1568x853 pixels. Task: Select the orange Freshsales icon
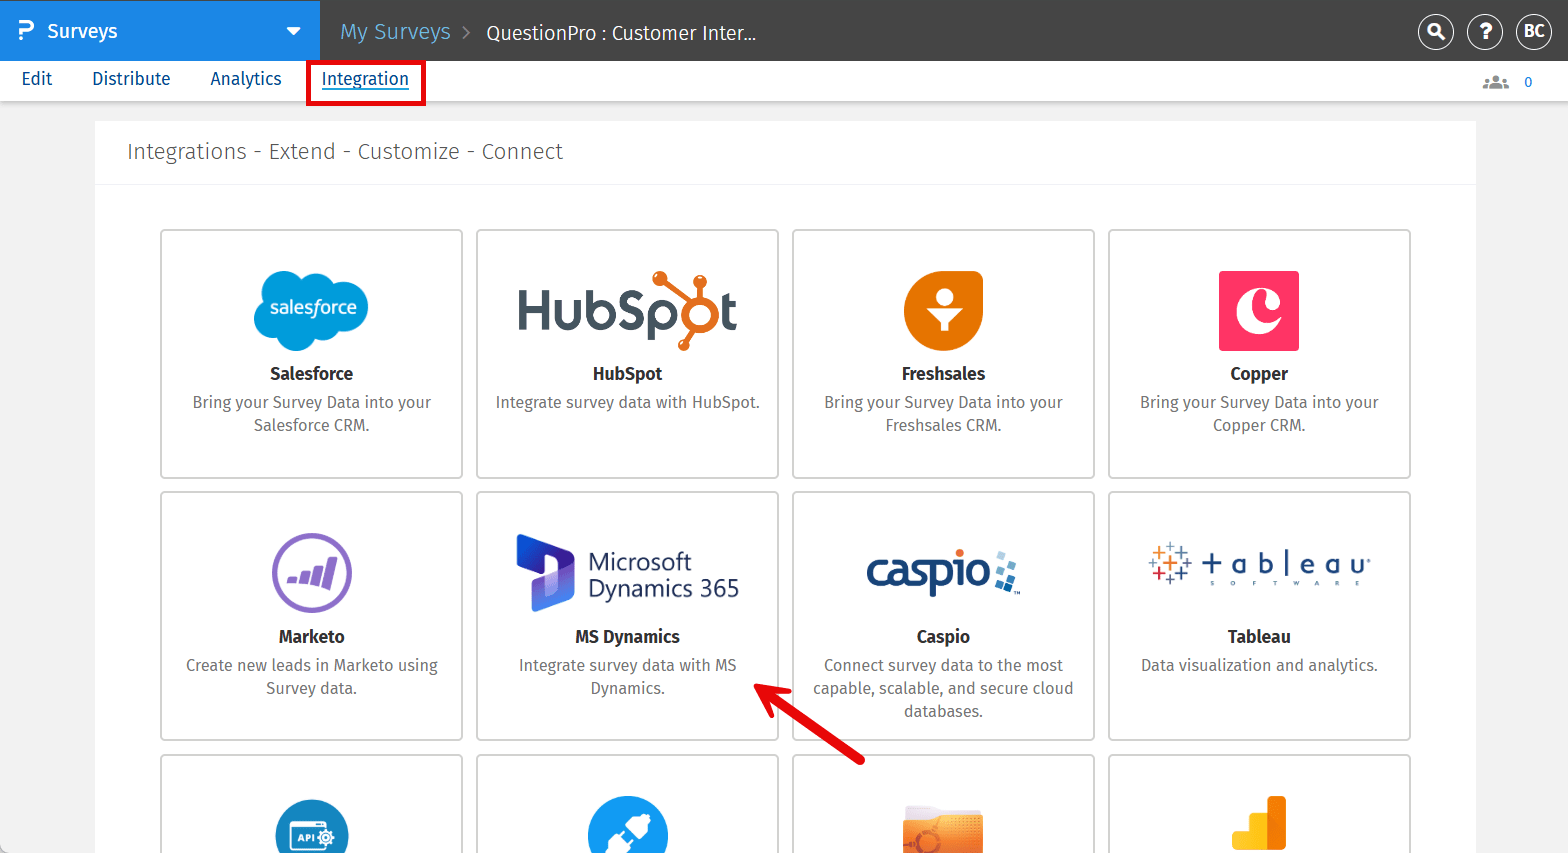943,310
